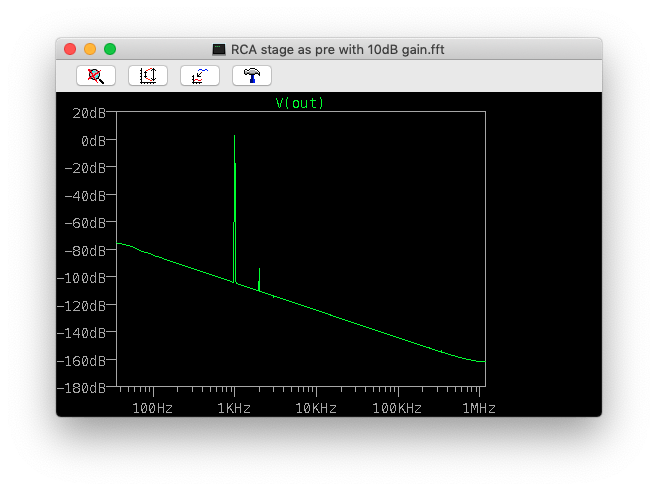Open the control panel hammer icon
The height and width of the screenshot is (491, 658).
click(252, 76)
